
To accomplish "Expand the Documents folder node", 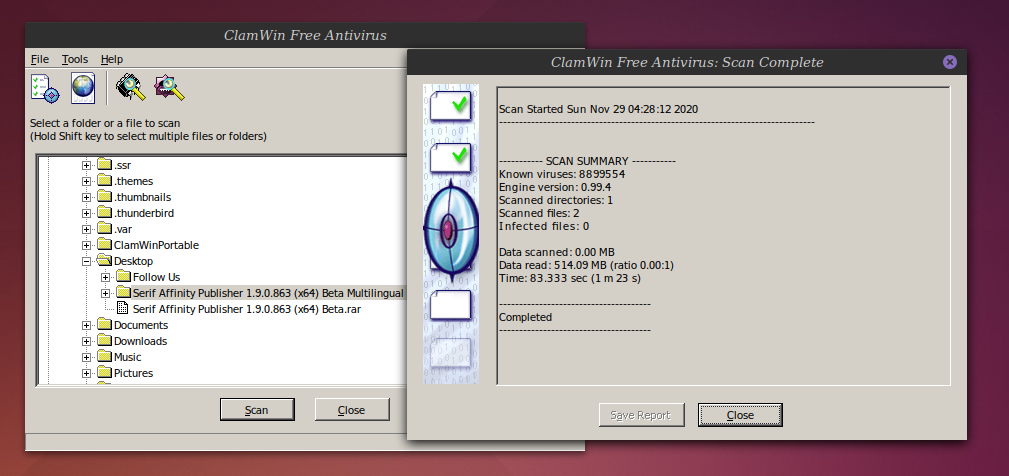I will coord(86,325).
